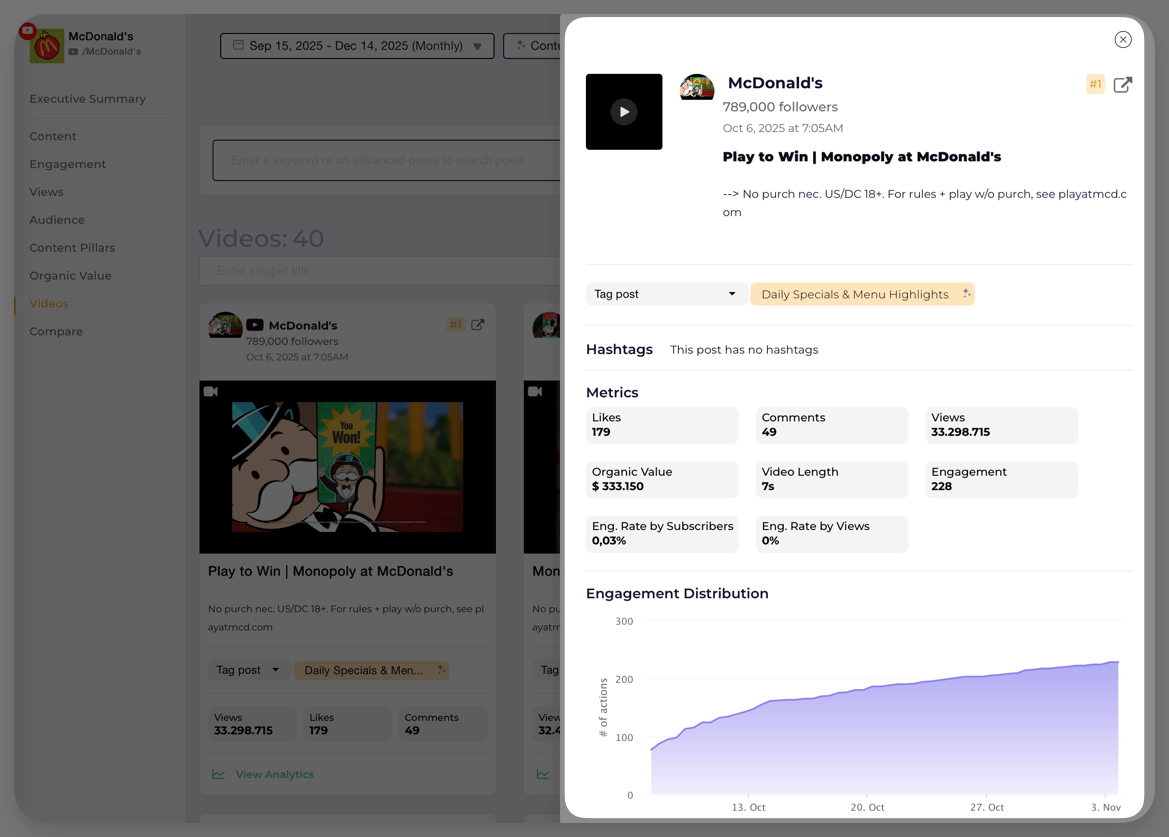Play the video thumbnail in detail panel
1169x837 pixels.
624,112
